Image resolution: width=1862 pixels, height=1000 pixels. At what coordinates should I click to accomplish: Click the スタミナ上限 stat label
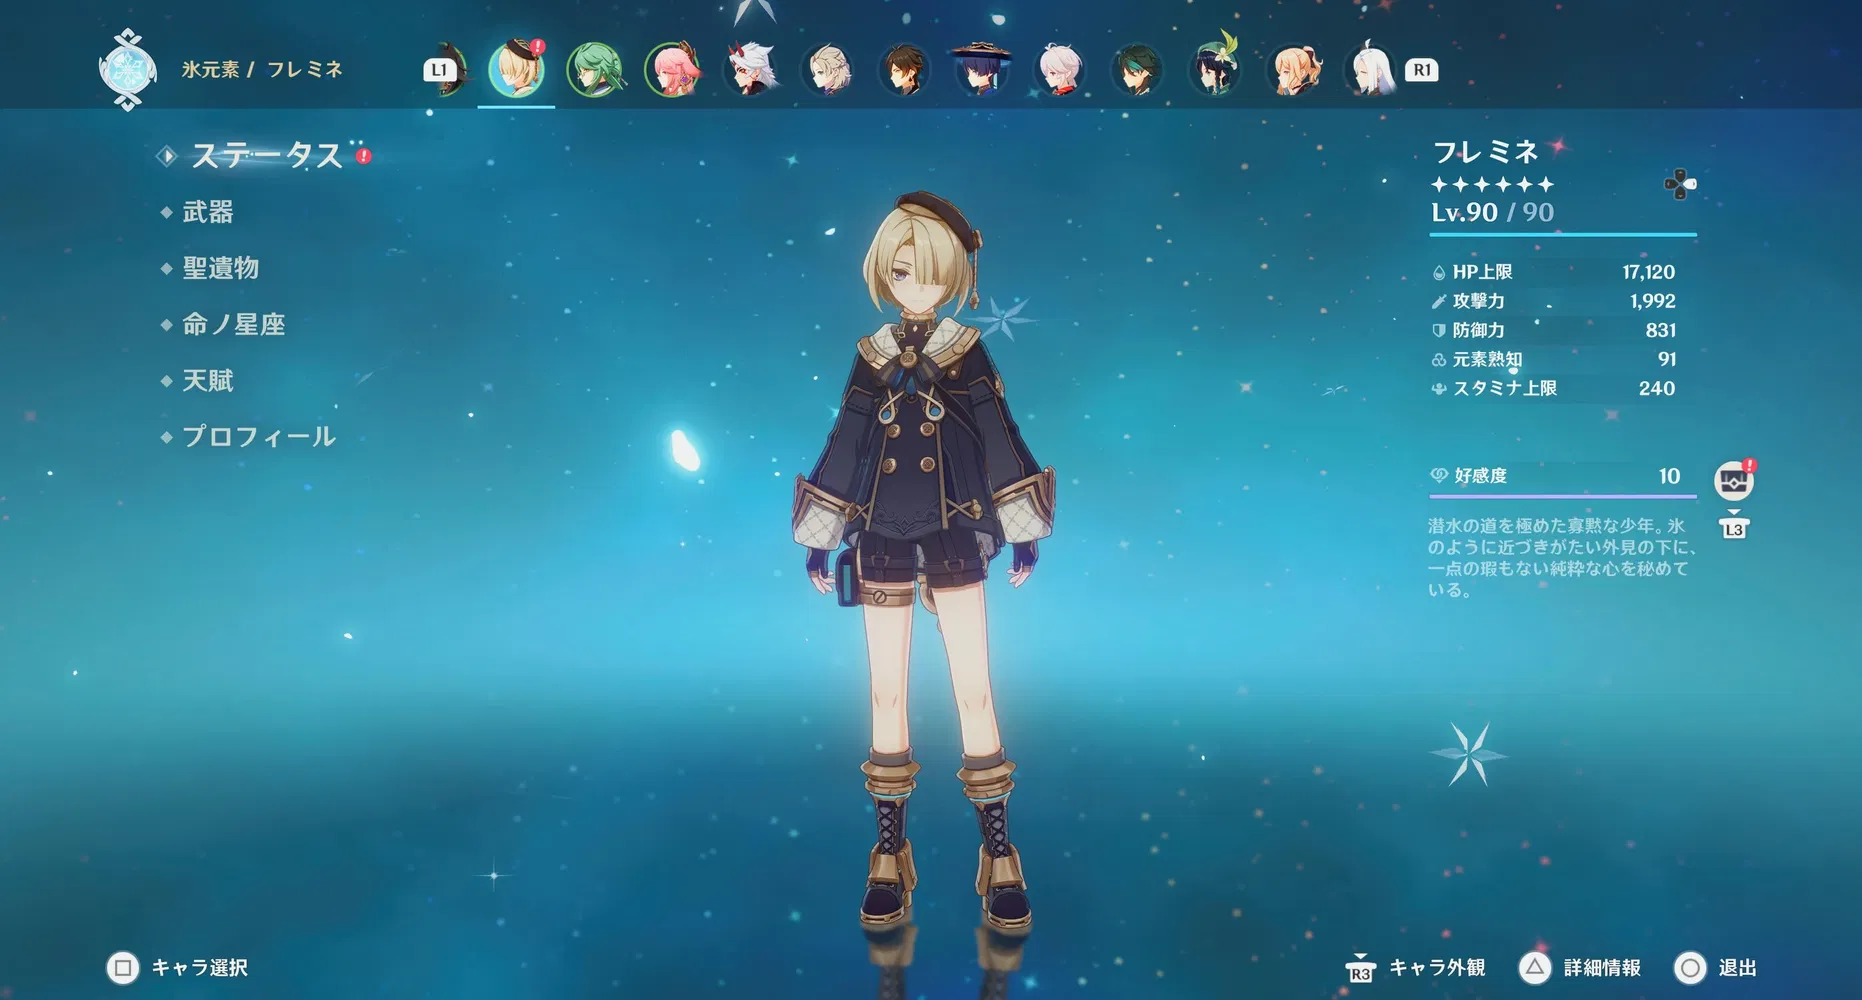click(x=1504, y=388)
